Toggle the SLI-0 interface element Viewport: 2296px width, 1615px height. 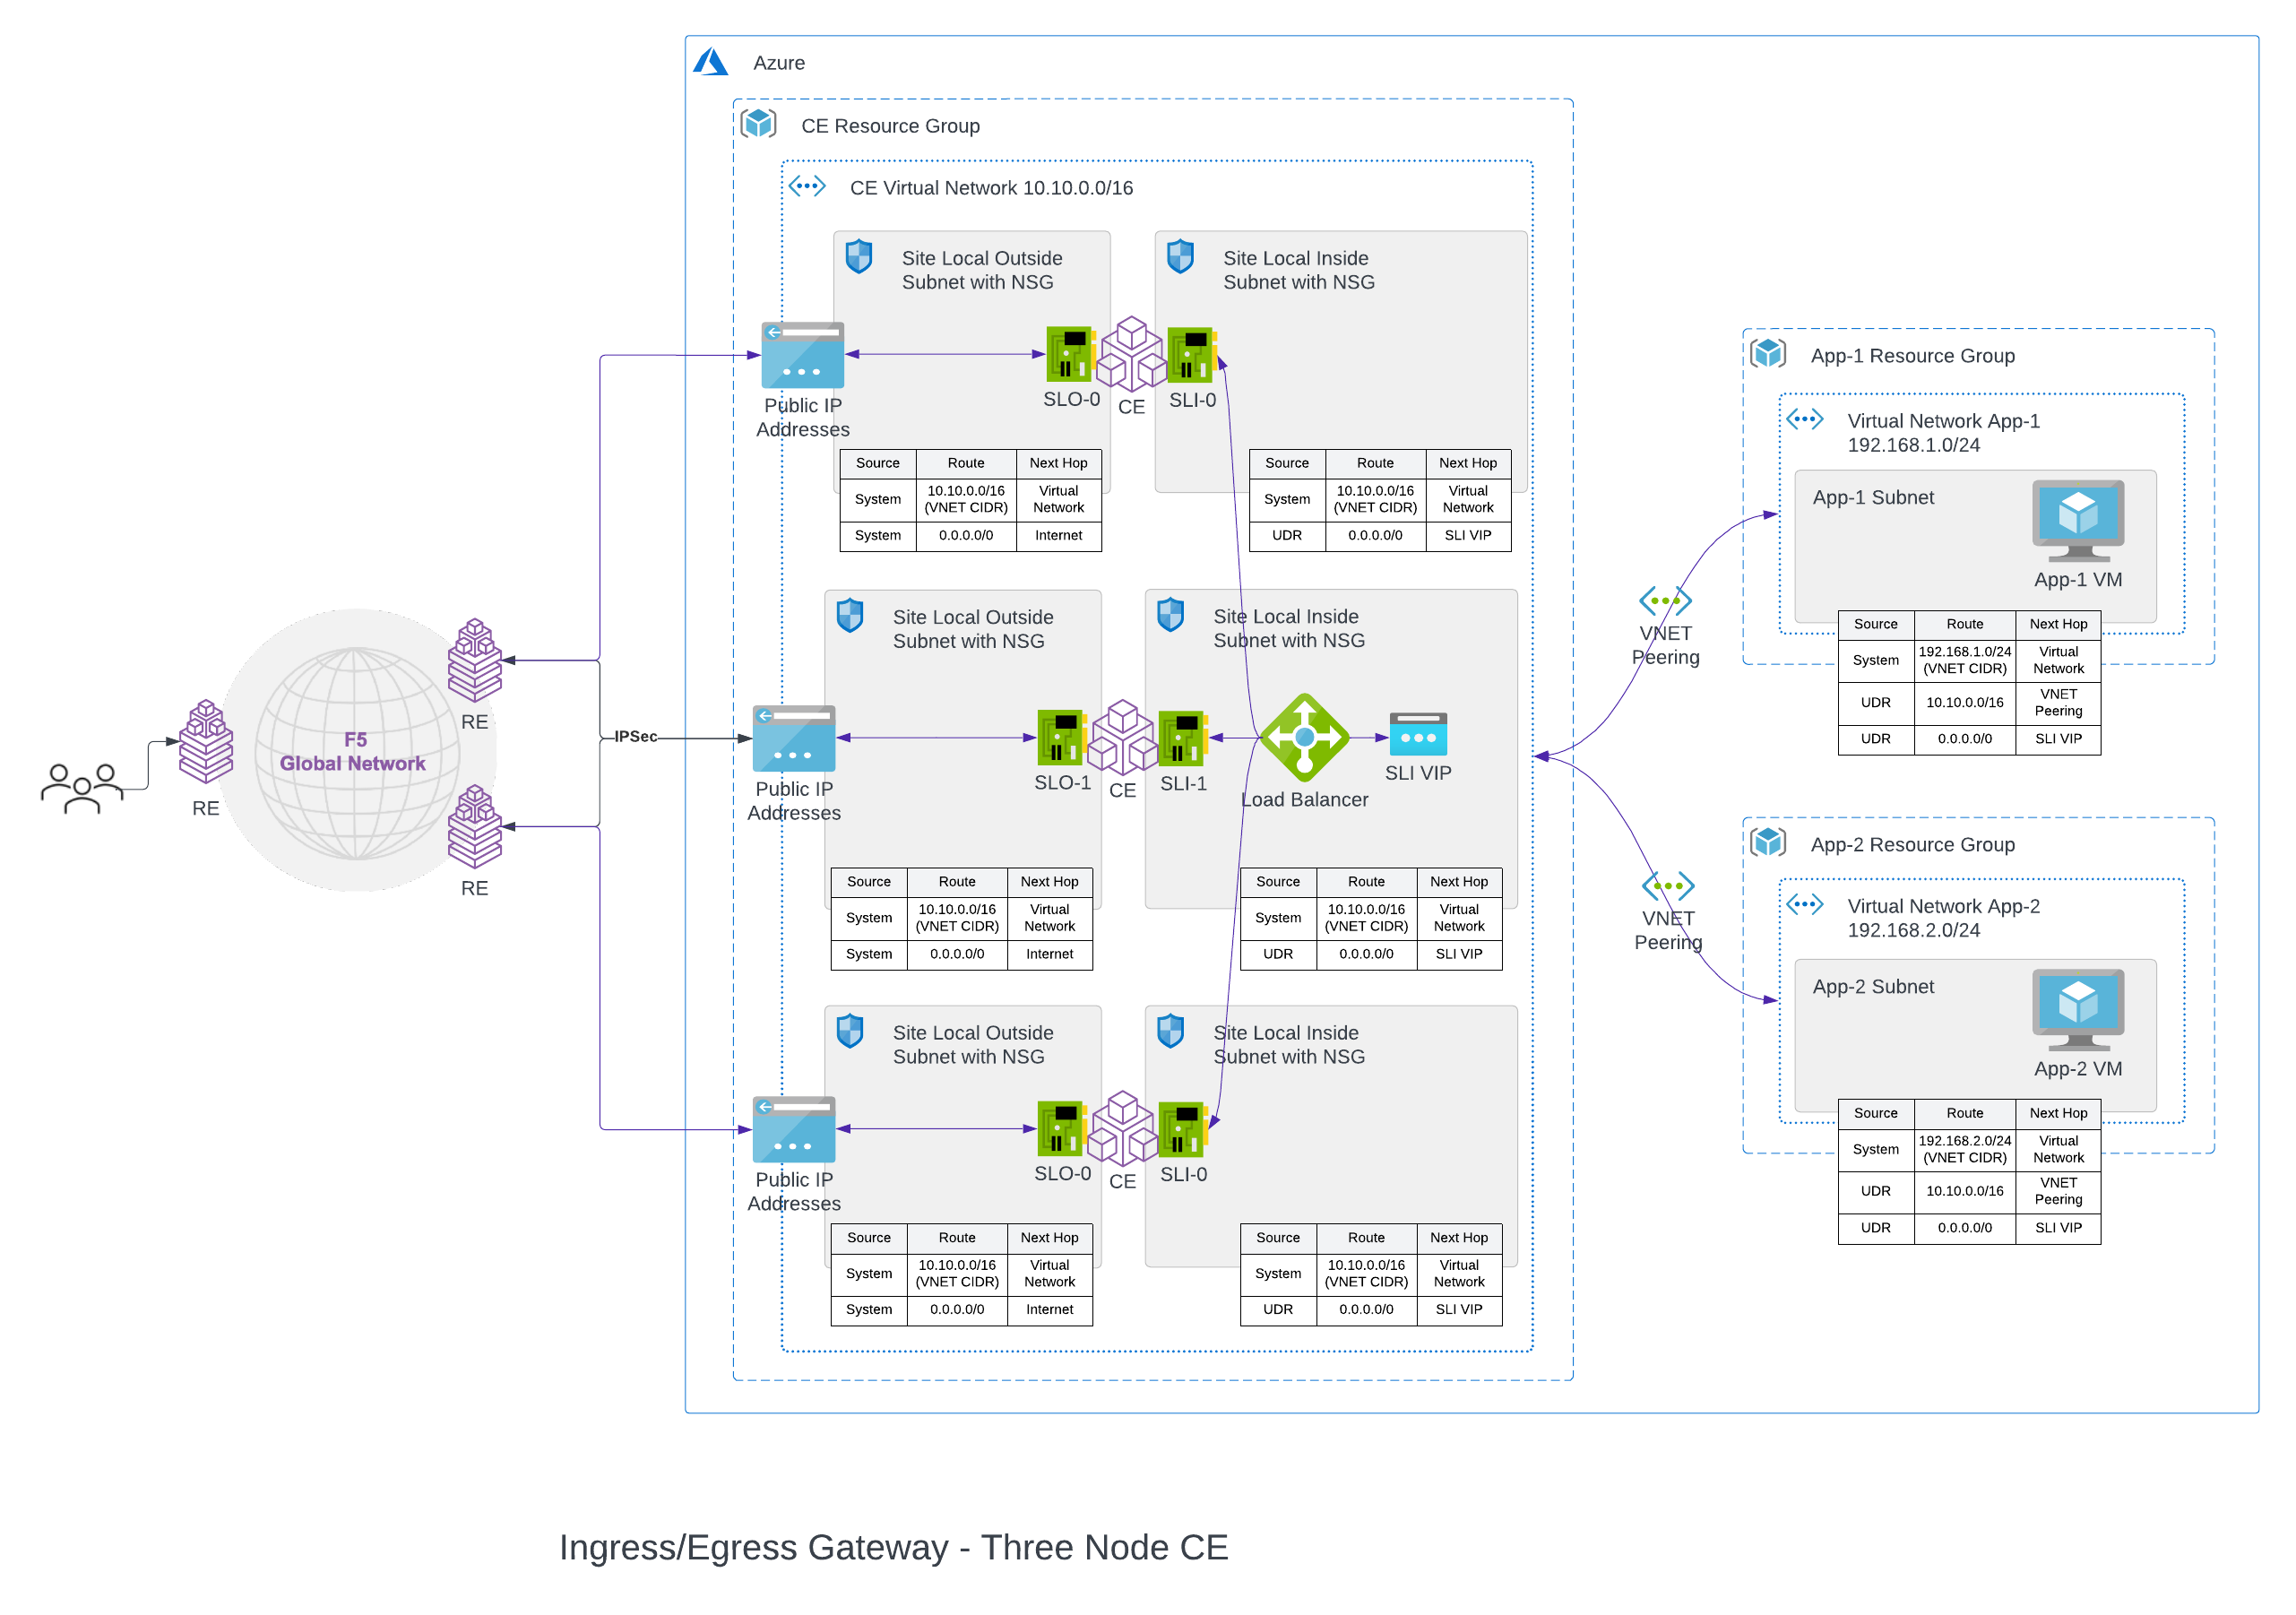point(1190,355)
